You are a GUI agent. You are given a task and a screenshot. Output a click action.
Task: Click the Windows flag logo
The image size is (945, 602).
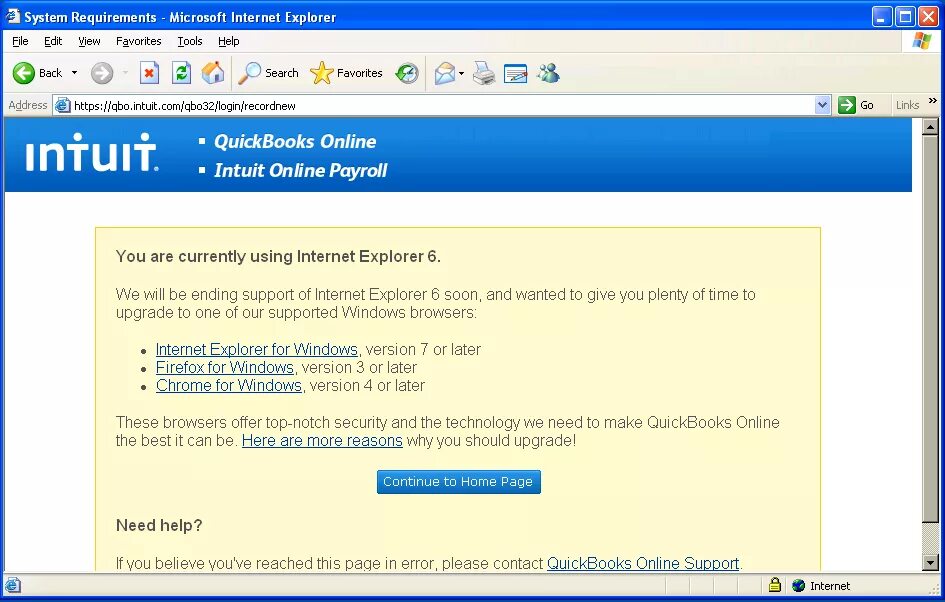coord(921,42)
